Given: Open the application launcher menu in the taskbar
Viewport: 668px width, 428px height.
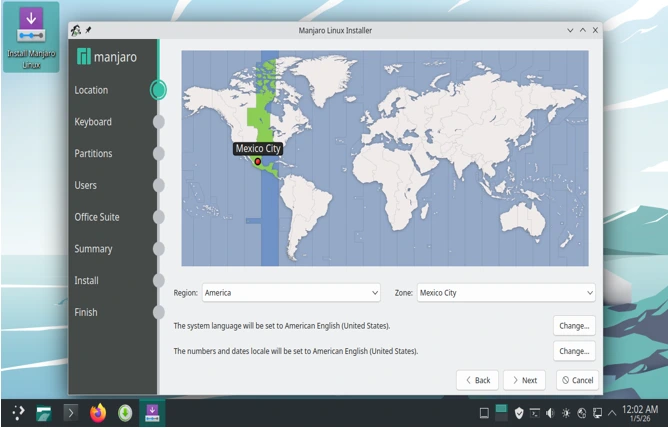Looking at the screenshot, I should pos(18,413).
